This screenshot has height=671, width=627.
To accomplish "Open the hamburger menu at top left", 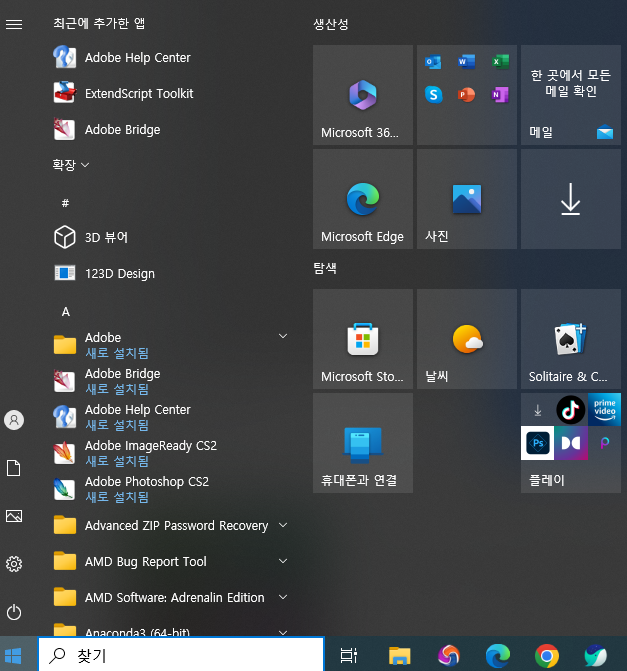I will tap(14, 24).
